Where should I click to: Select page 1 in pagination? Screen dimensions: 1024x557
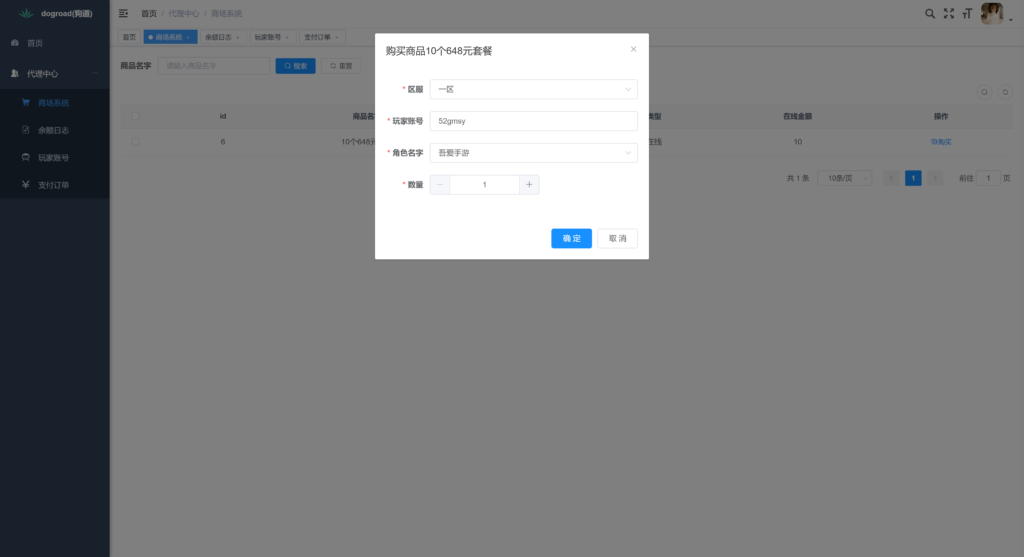913,178
